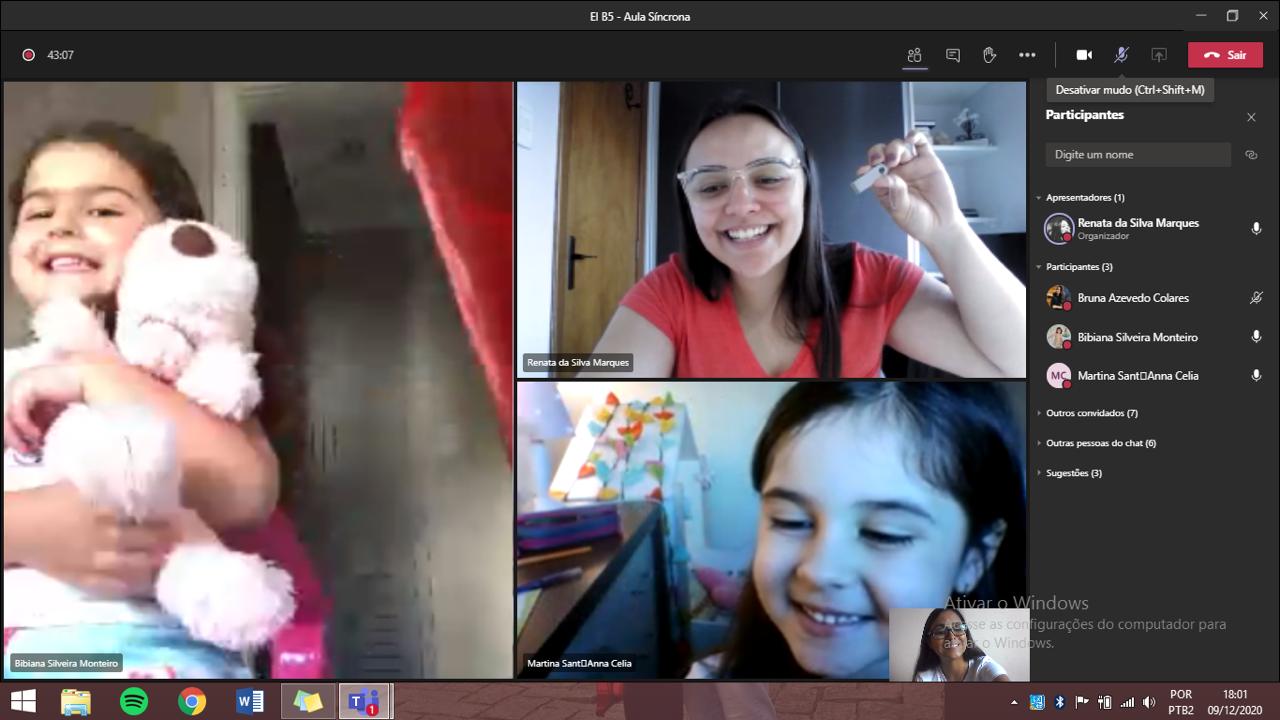
Task: Click the Bluetooth tray icon
Action: point(1060,702)
